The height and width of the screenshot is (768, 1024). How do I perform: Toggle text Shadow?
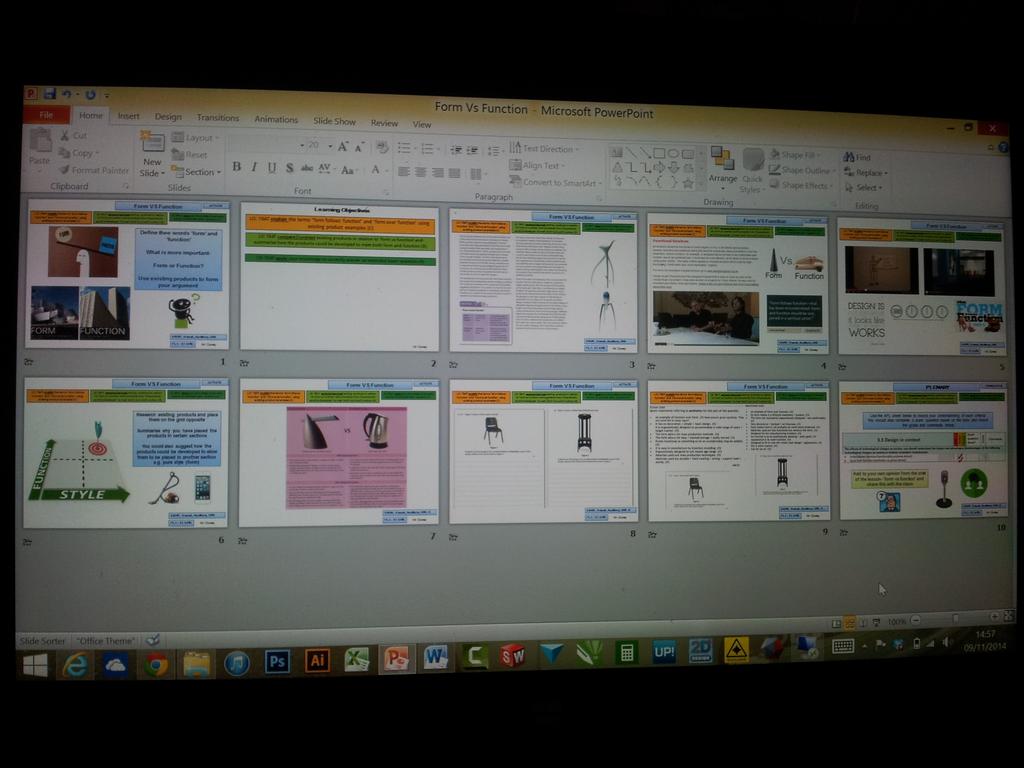point(289,168)
